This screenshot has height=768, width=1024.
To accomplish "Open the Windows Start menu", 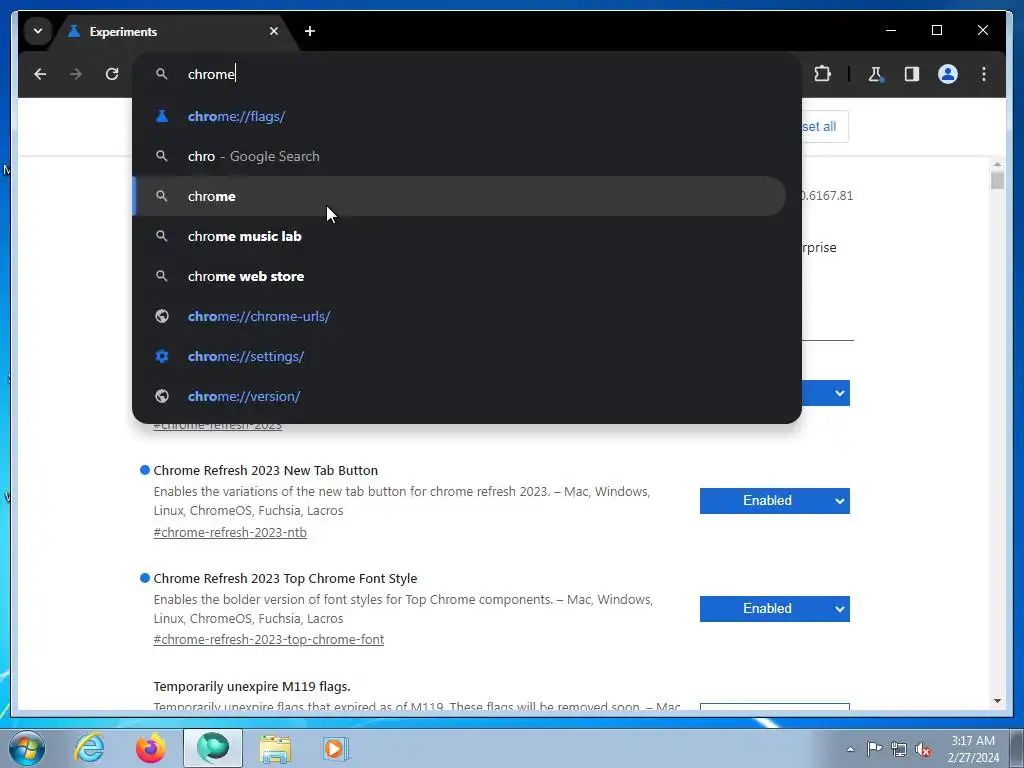I will click(26, 748).
